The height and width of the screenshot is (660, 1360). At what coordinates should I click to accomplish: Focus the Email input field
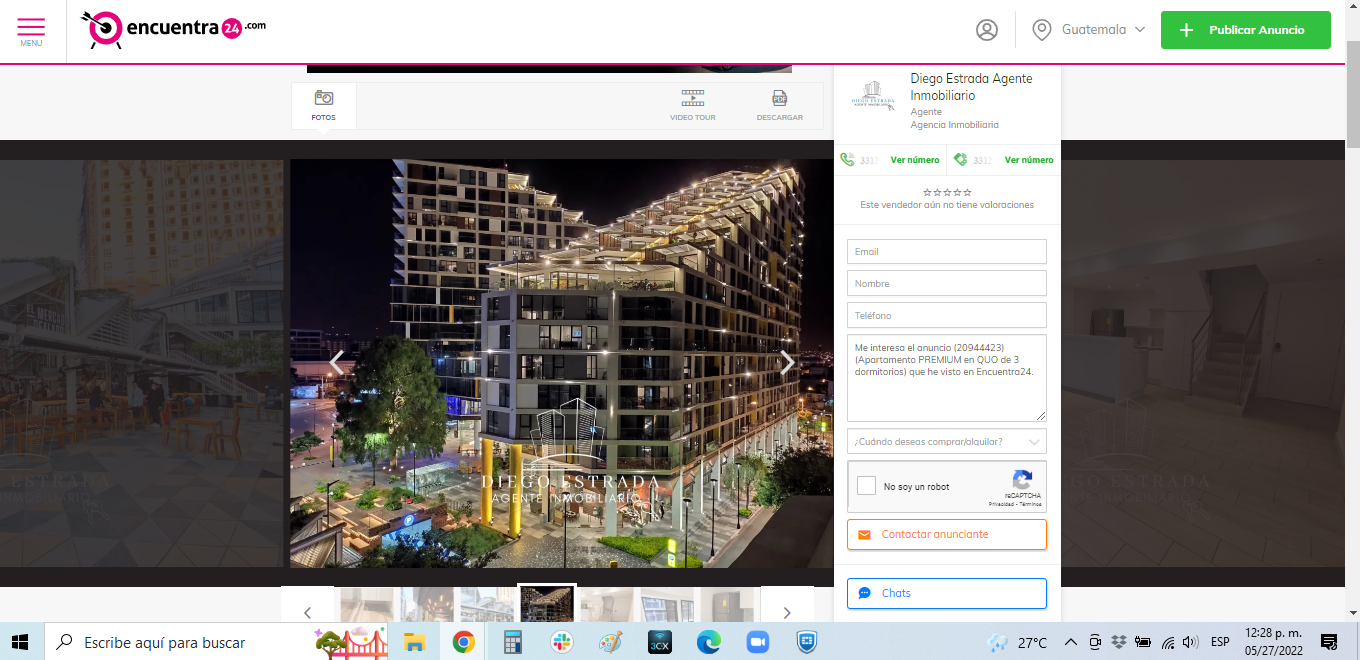point(947,252)
